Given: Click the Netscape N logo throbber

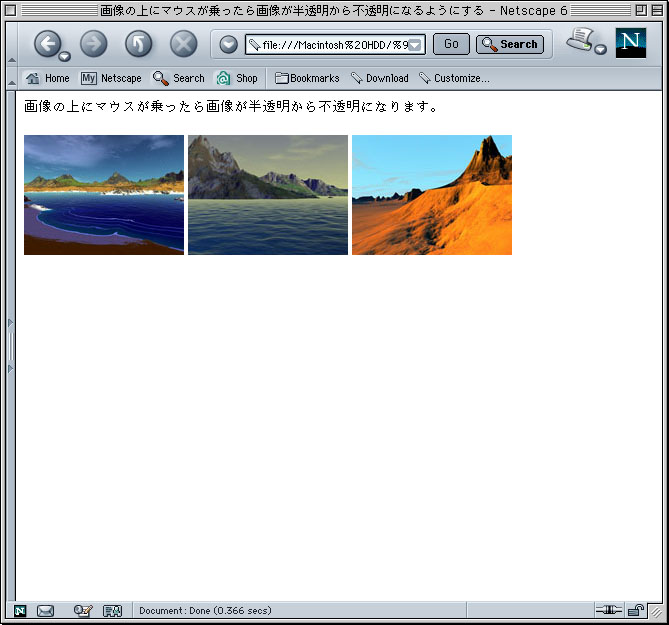Looking at the screenshot, I should point(631,43).
